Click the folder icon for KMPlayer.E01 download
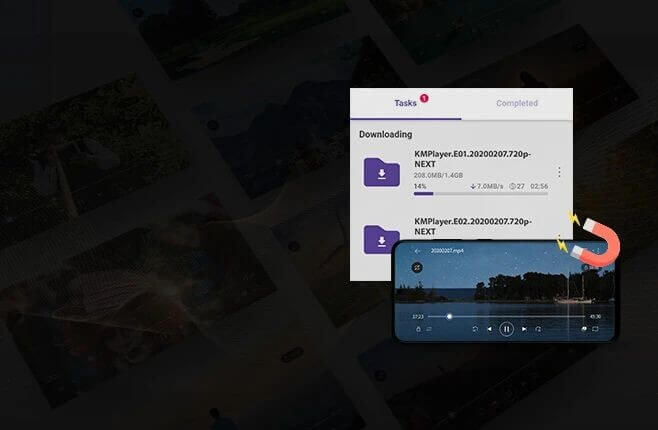Screen dimensions: 658x430 (381, 172)
